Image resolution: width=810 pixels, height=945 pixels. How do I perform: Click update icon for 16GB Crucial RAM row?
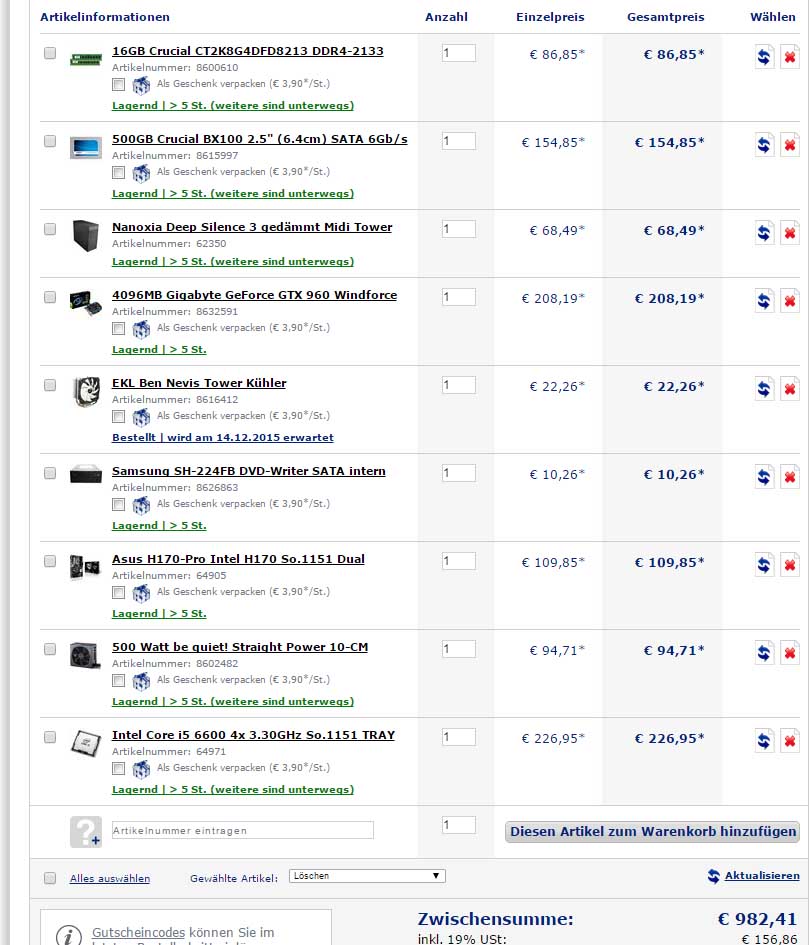(x=764, y=57)
